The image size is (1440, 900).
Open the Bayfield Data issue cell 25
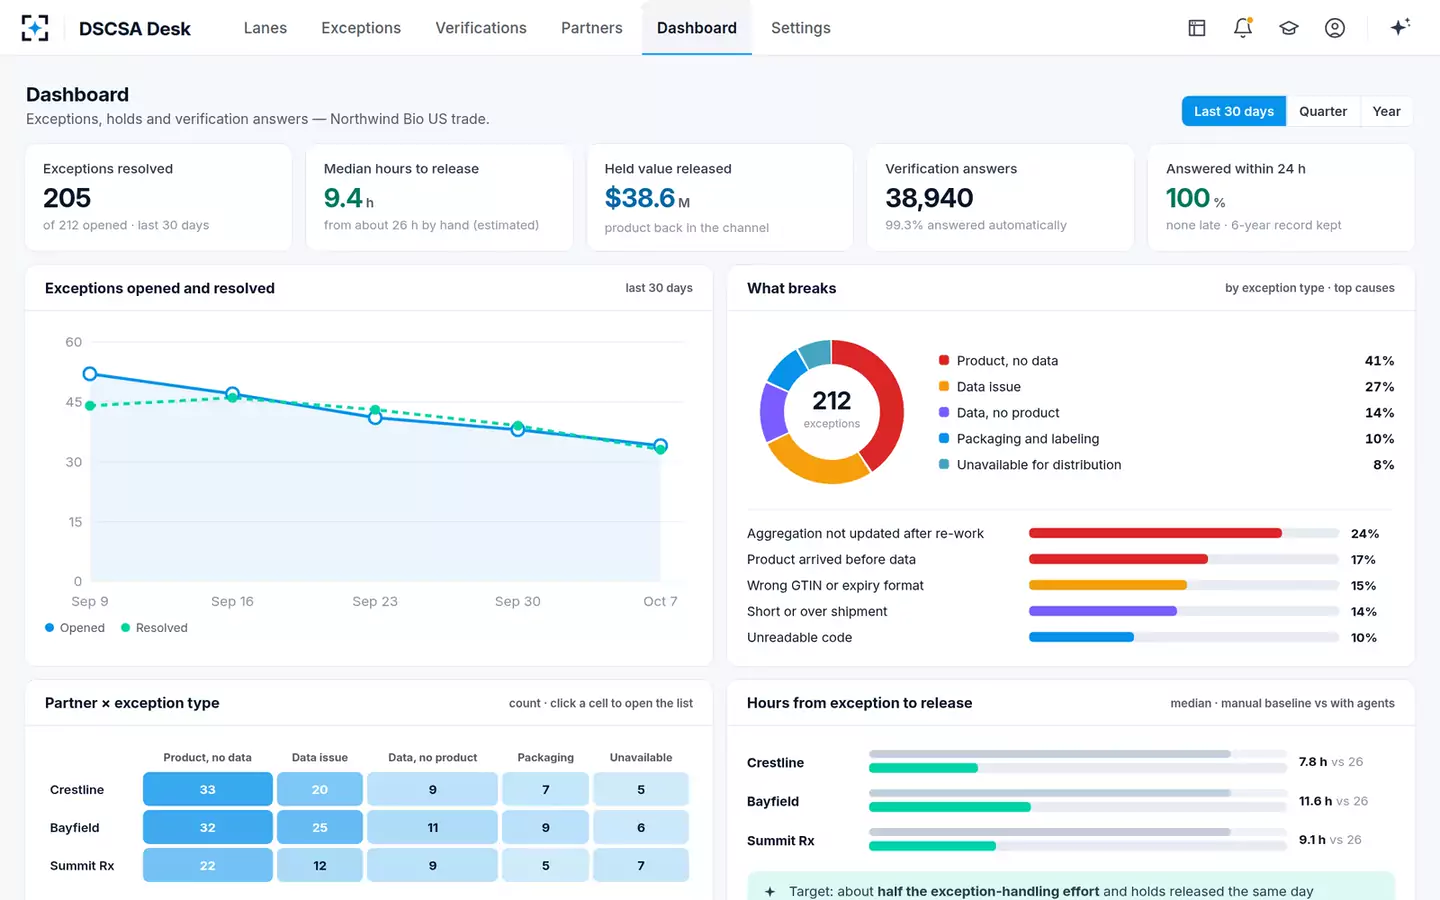click(x=320, y=828)
